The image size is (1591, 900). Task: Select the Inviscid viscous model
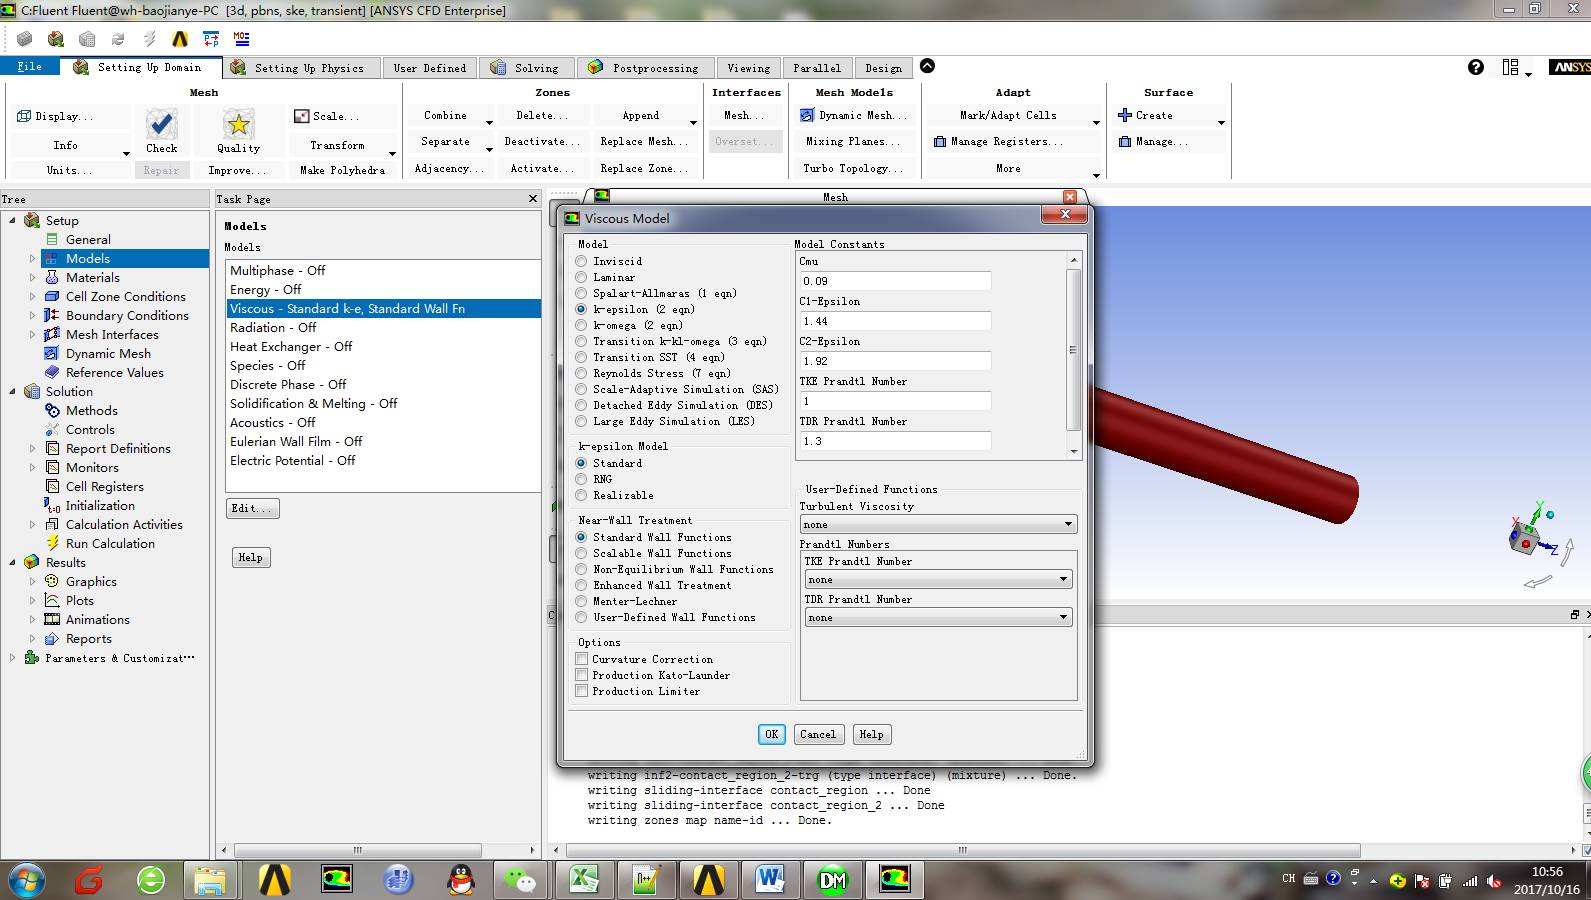click(x=581, y=261)
